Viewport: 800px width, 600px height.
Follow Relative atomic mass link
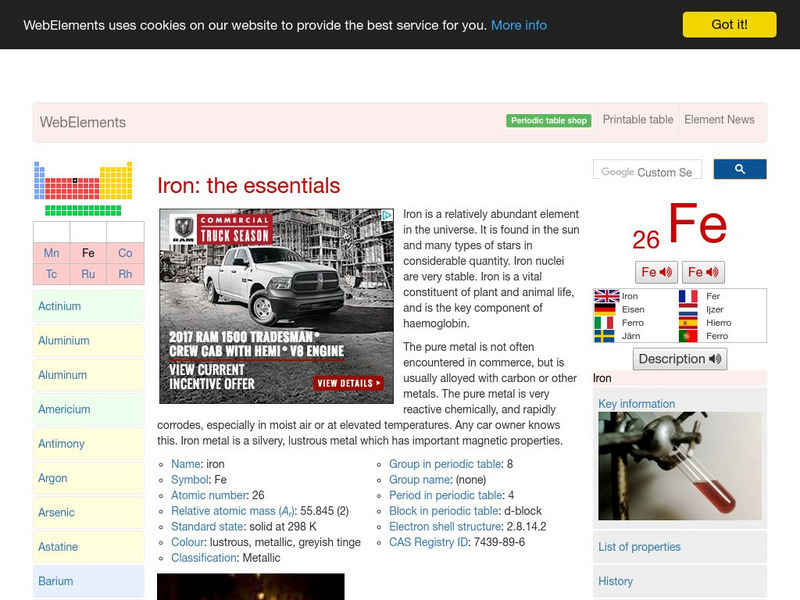(232, 511)
